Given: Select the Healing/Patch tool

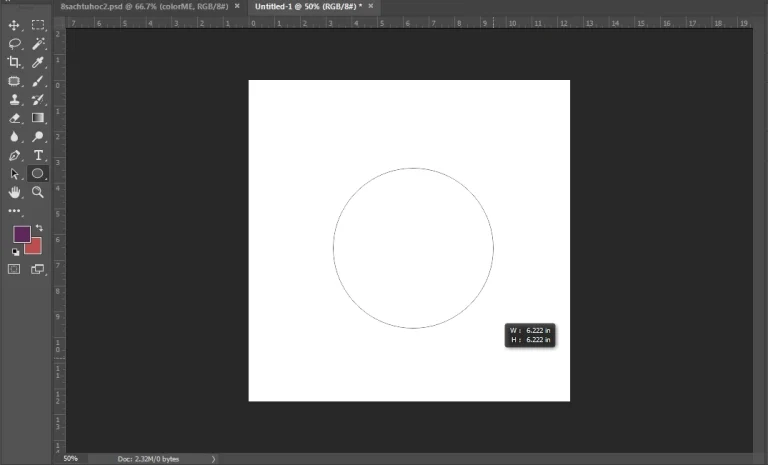Looking at the screenshot, I should coord(14,81).
